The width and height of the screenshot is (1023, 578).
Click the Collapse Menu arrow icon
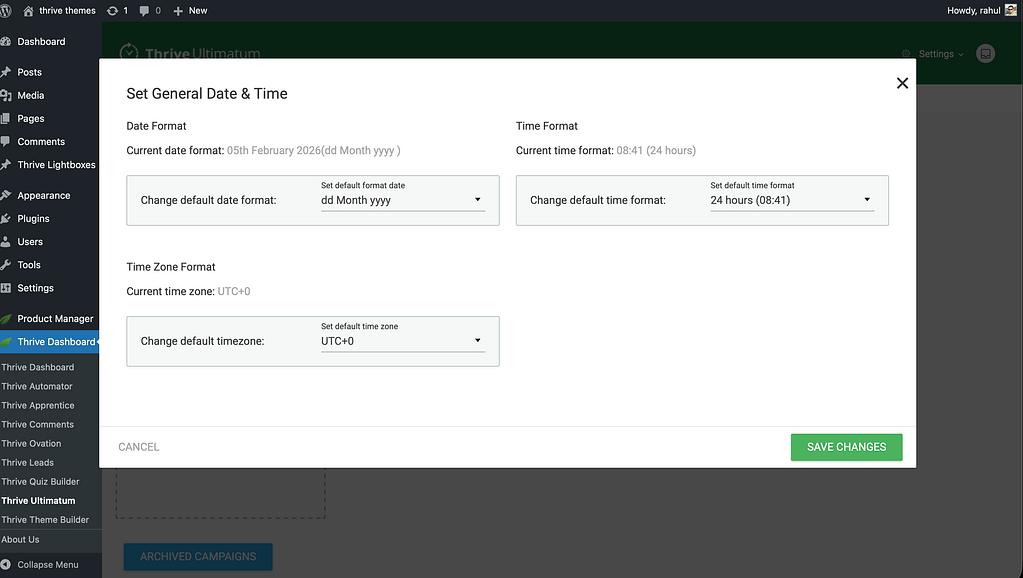point(7,564)
